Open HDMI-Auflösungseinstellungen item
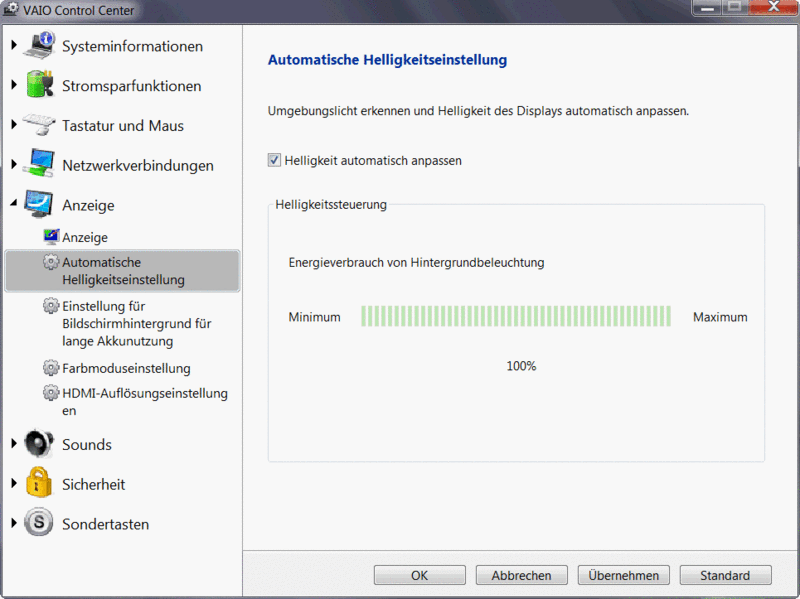Image resolution: width=800 pixels, height=599 pixels. [x=145, y=402]
